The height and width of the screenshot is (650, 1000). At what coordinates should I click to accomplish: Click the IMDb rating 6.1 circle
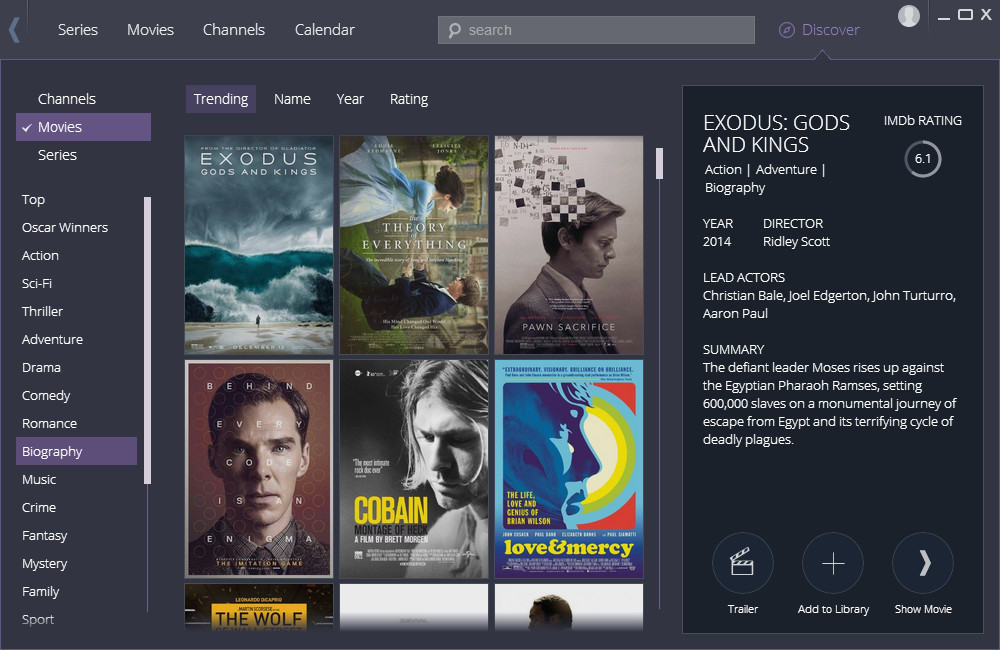tap(923, 159)
